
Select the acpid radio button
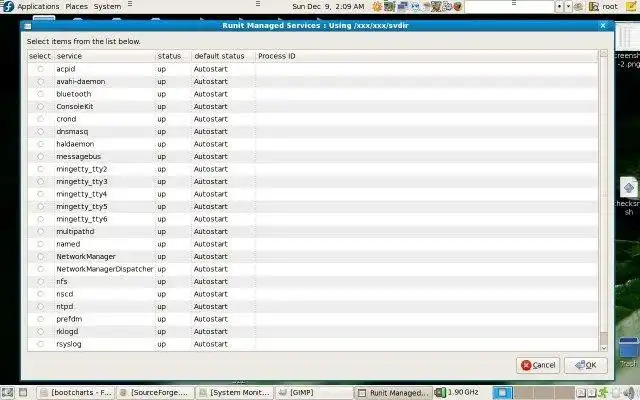pos(40,69)
